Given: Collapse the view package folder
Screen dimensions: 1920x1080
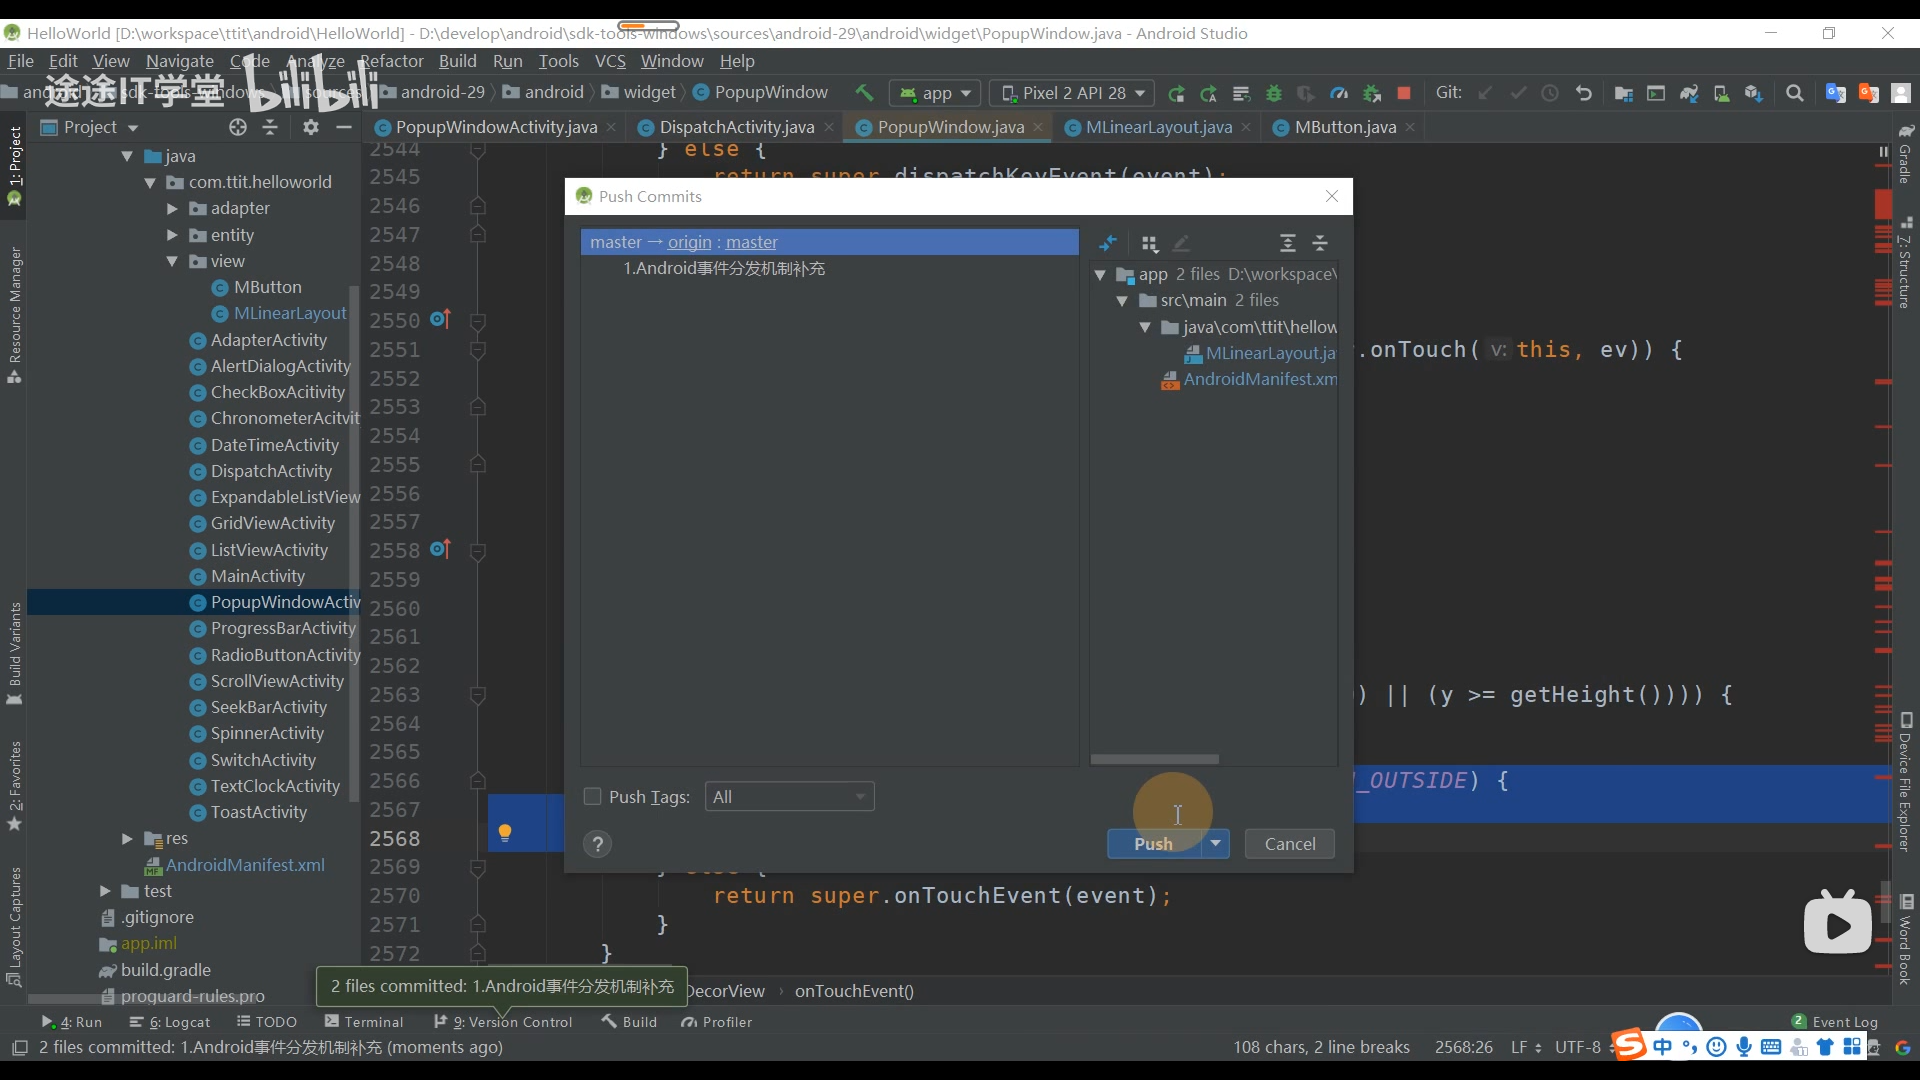Looking at the screenshot, I should (172, 261).
